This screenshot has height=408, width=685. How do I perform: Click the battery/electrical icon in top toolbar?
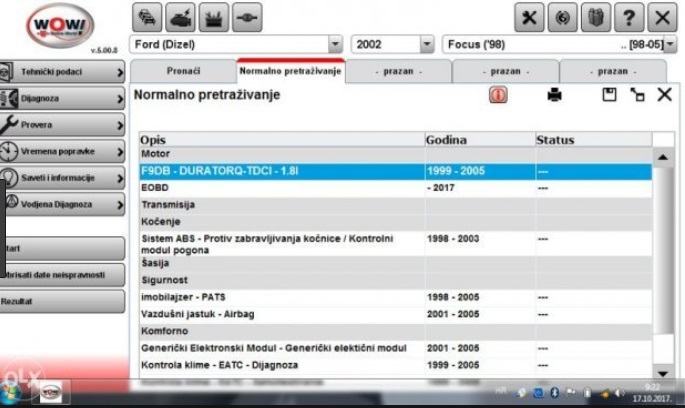tap(214, 17)
